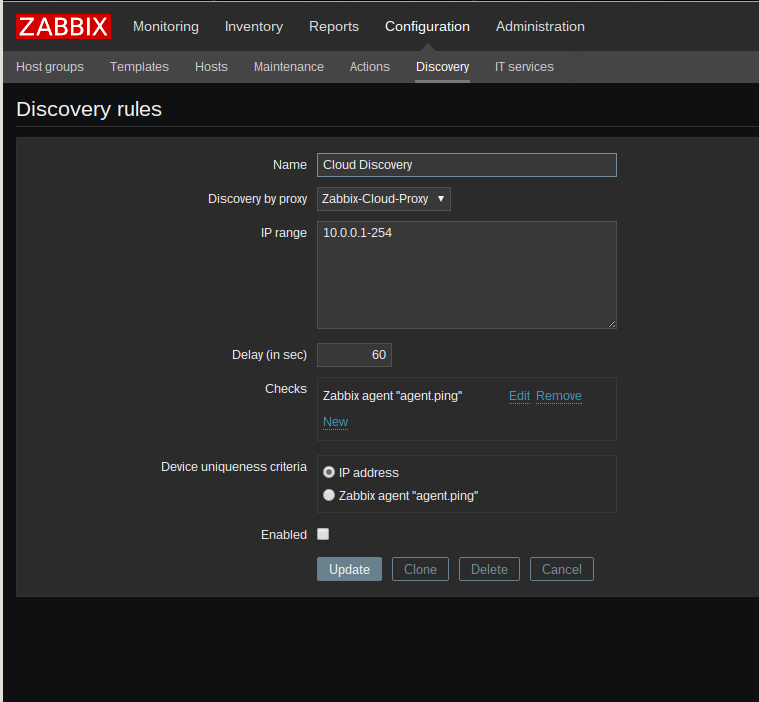Open the Maintenance tab
The image size is (759, 702).
(288, 67)
